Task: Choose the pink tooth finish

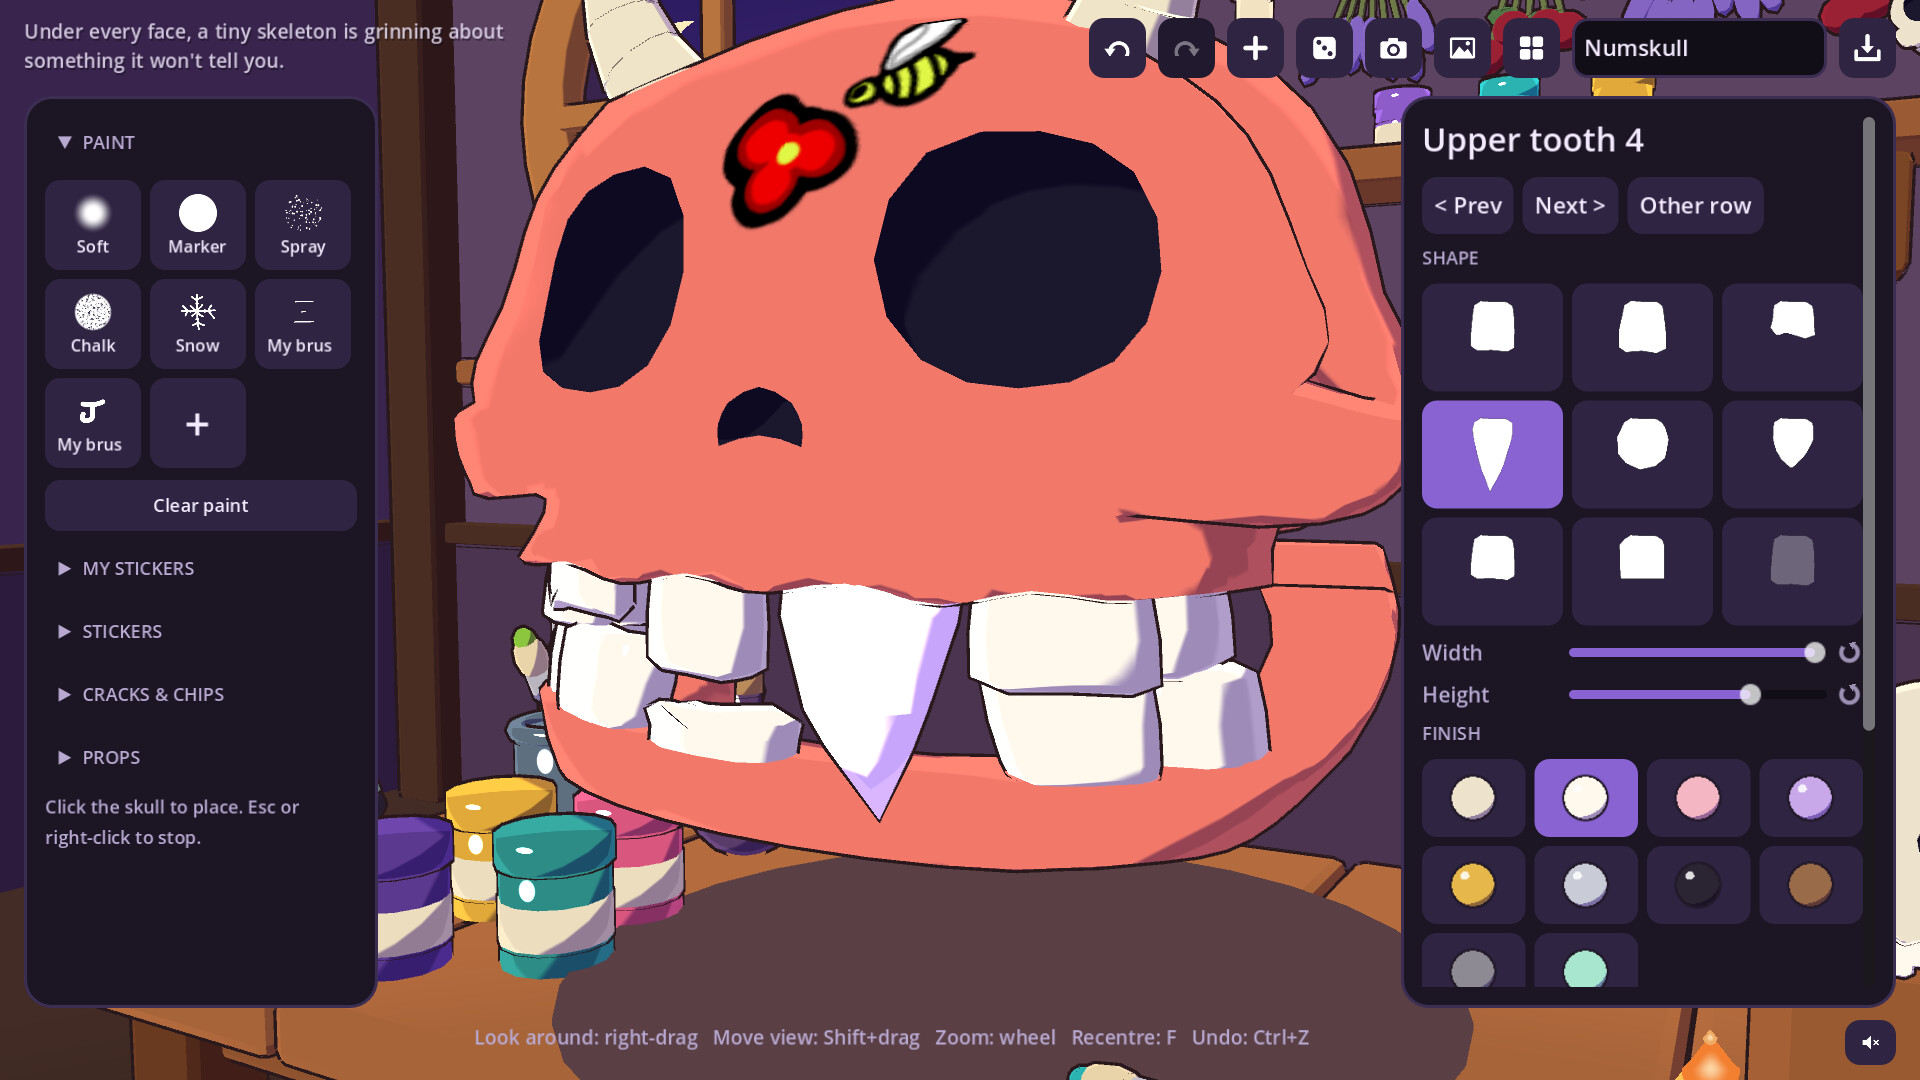Action: (1698, 798)
